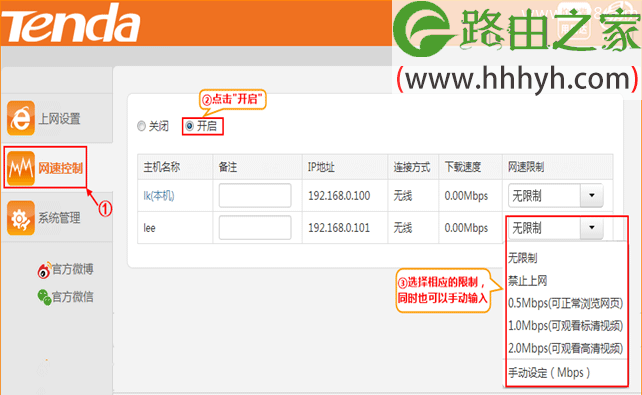Viewport: 642px width, 395px height.
Task: Open the 系统管理 gear icon
Action: click(21, 218)
